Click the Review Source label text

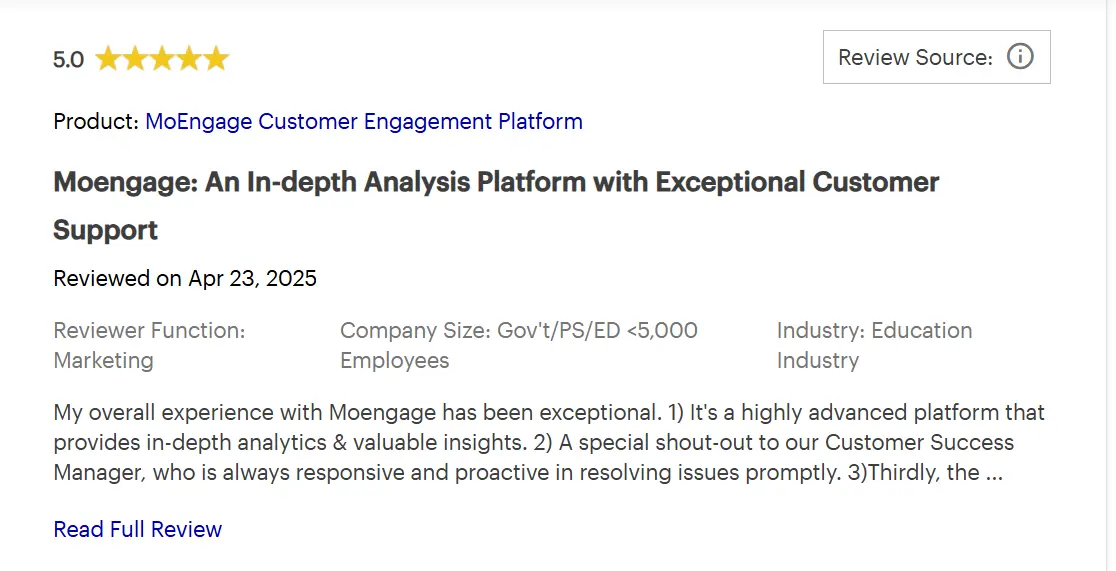coord(914,58)
